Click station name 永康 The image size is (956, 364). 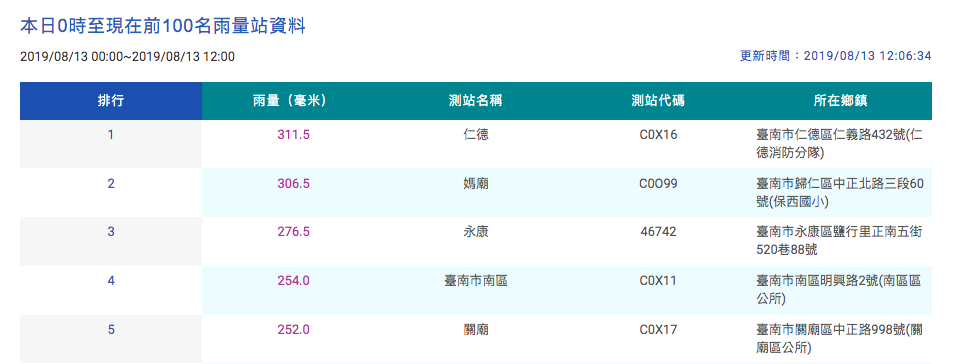(x=476, y=232)
